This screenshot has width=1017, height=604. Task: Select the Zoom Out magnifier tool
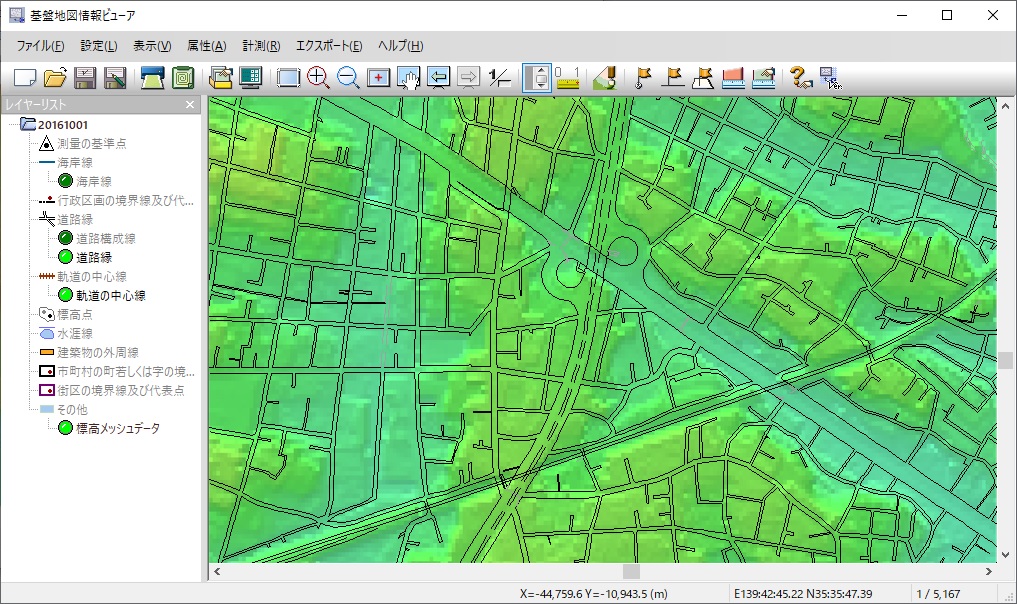pyautogui.click(x=348, y=78)
